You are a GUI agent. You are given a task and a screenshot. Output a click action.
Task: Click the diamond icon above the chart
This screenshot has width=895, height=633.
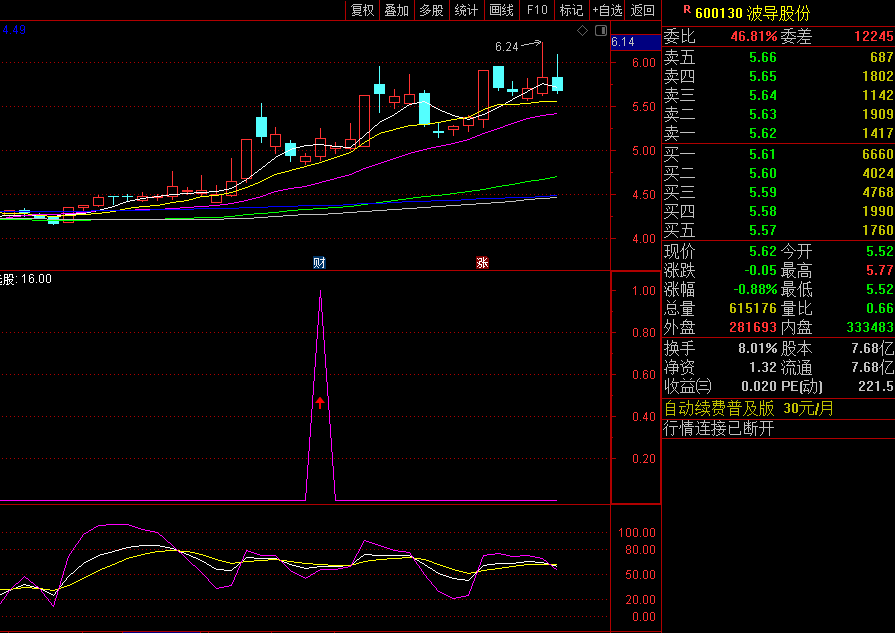[x=582, y=31]
